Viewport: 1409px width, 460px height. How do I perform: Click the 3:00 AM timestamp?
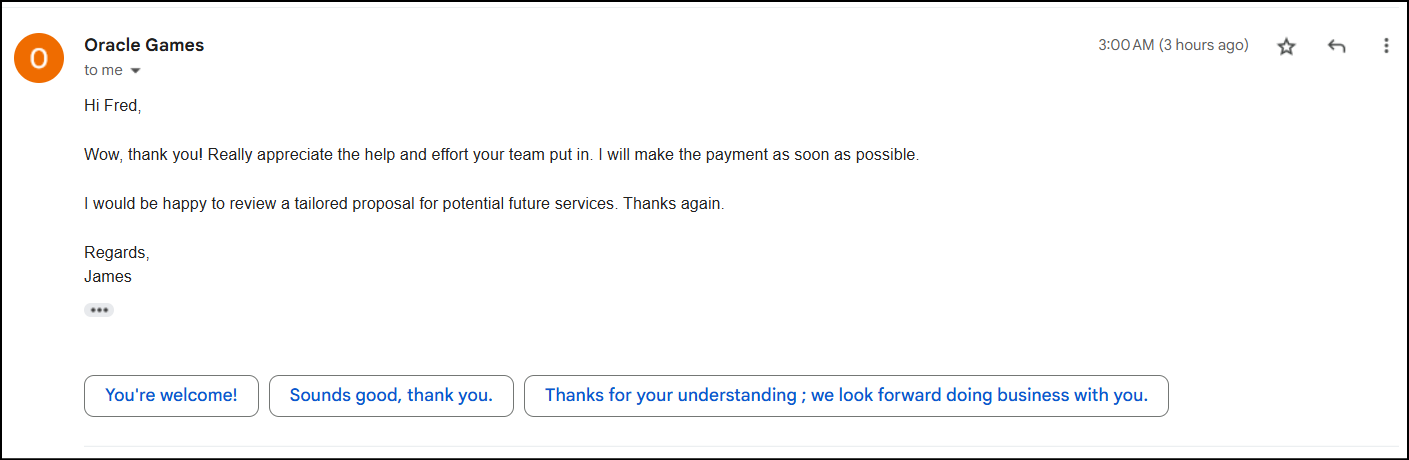[1126, 45]
